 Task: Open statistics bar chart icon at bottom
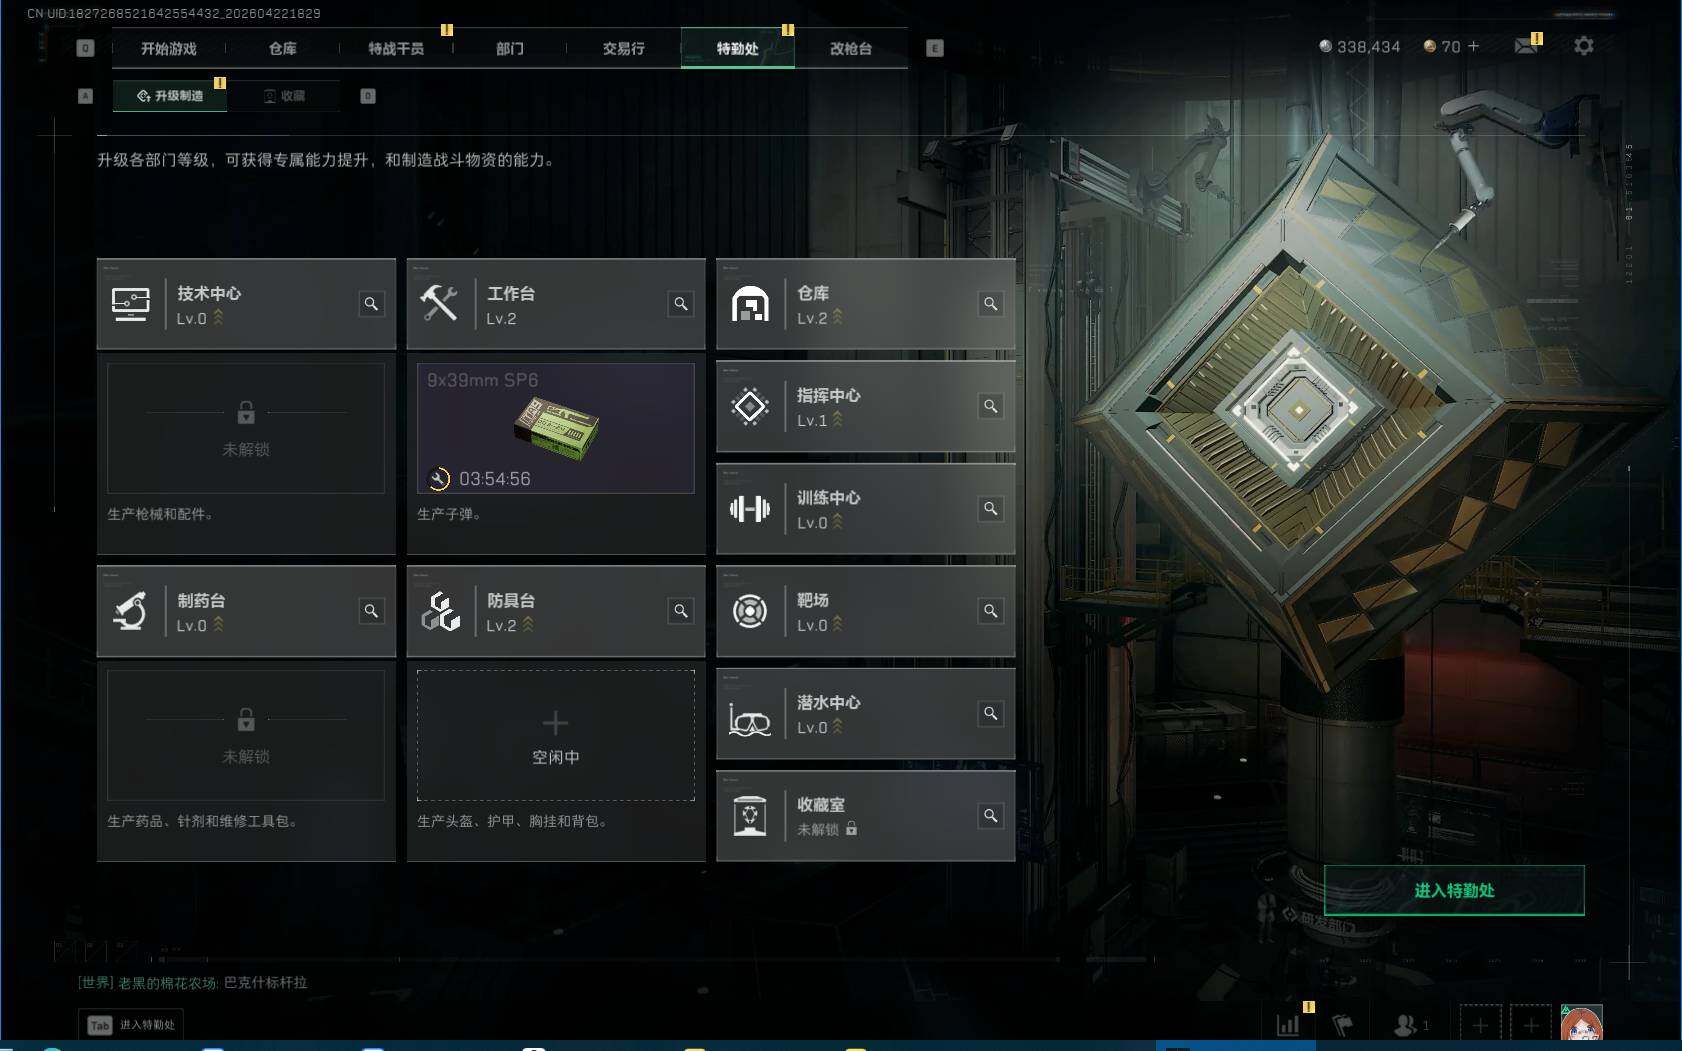point(1288,1025)
